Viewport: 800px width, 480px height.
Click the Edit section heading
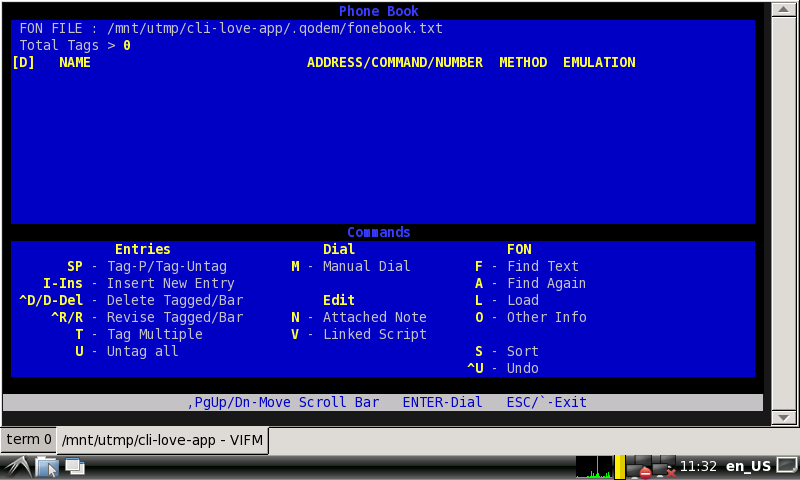(339, 300)
